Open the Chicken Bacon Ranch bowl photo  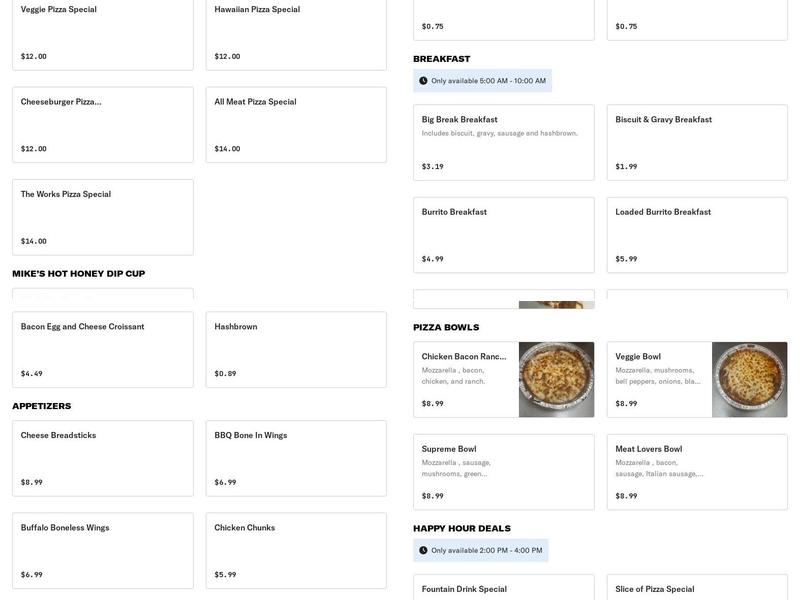pos(556,380)
